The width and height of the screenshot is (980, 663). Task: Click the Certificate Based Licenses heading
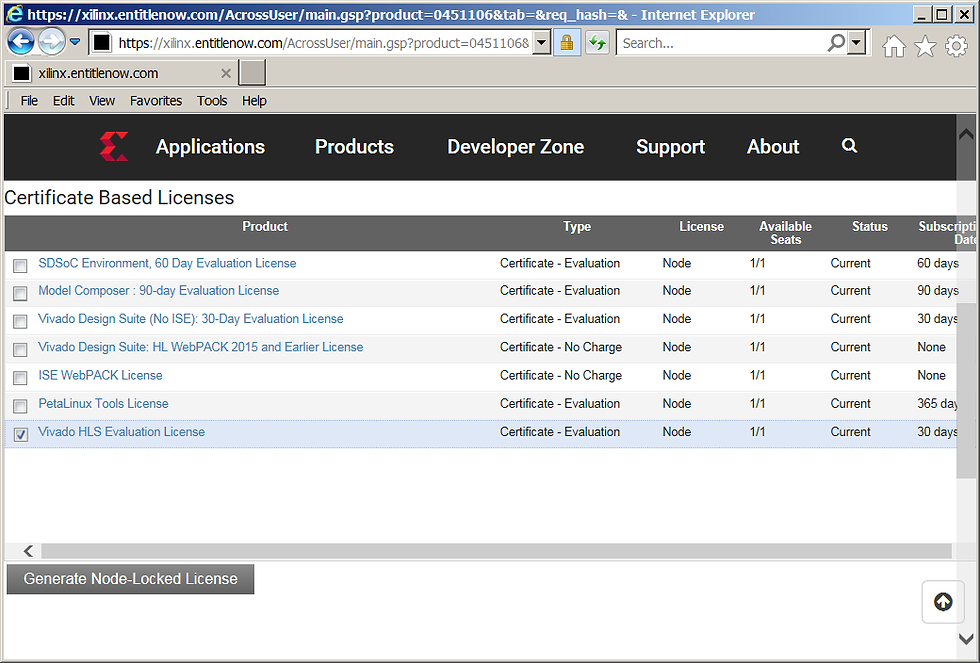point(119,197)
